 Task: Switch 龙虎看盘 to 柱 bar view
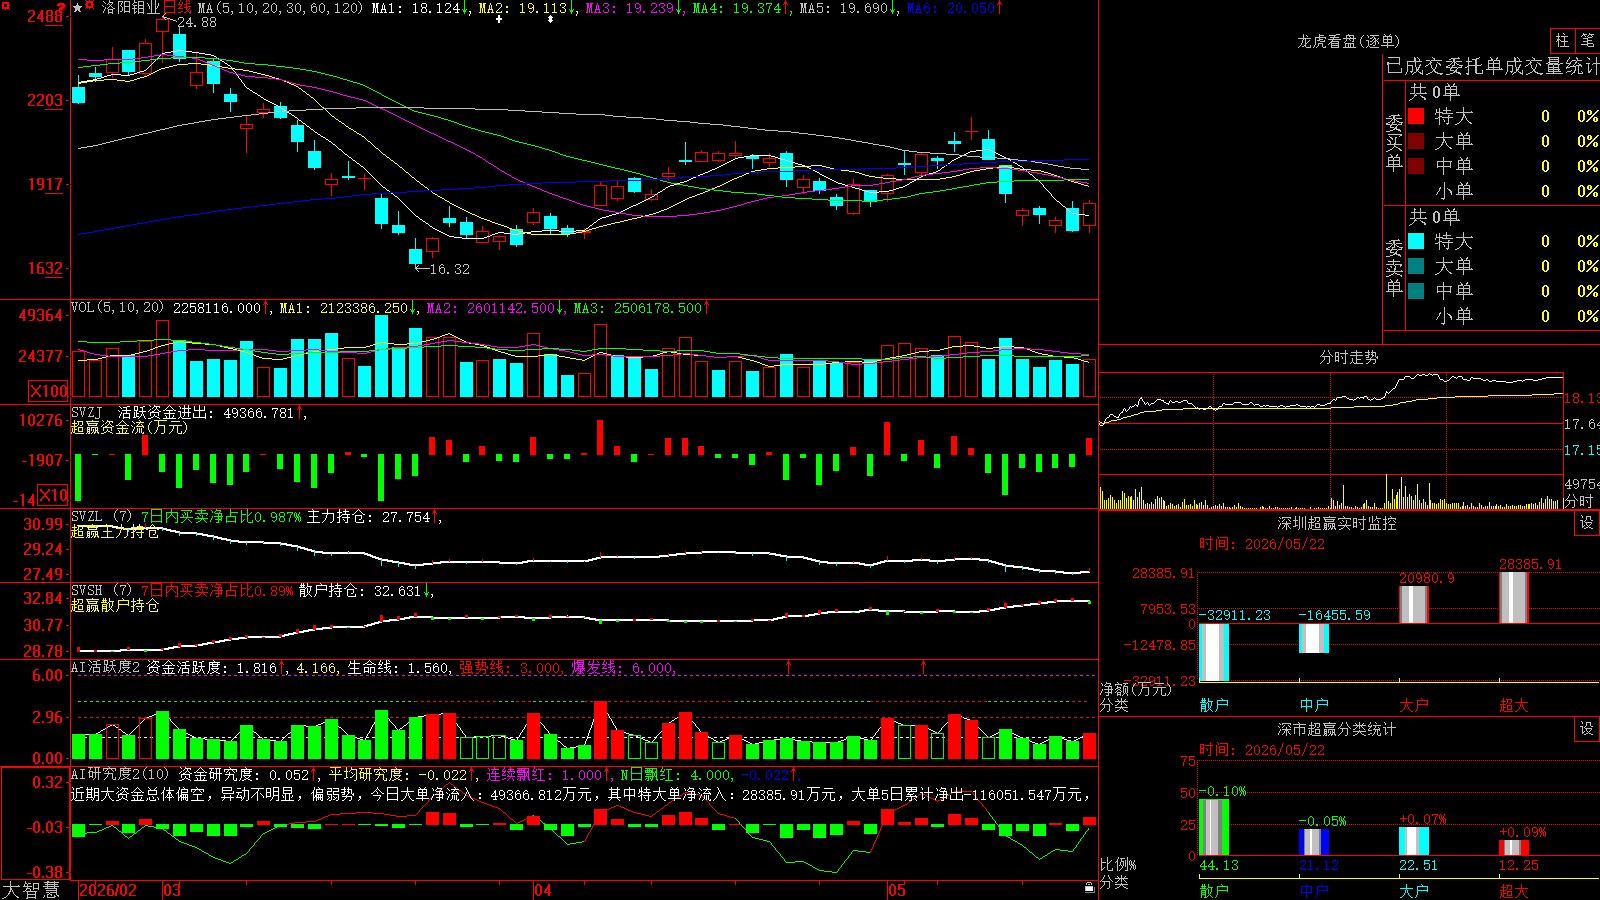pos(1562,40)
